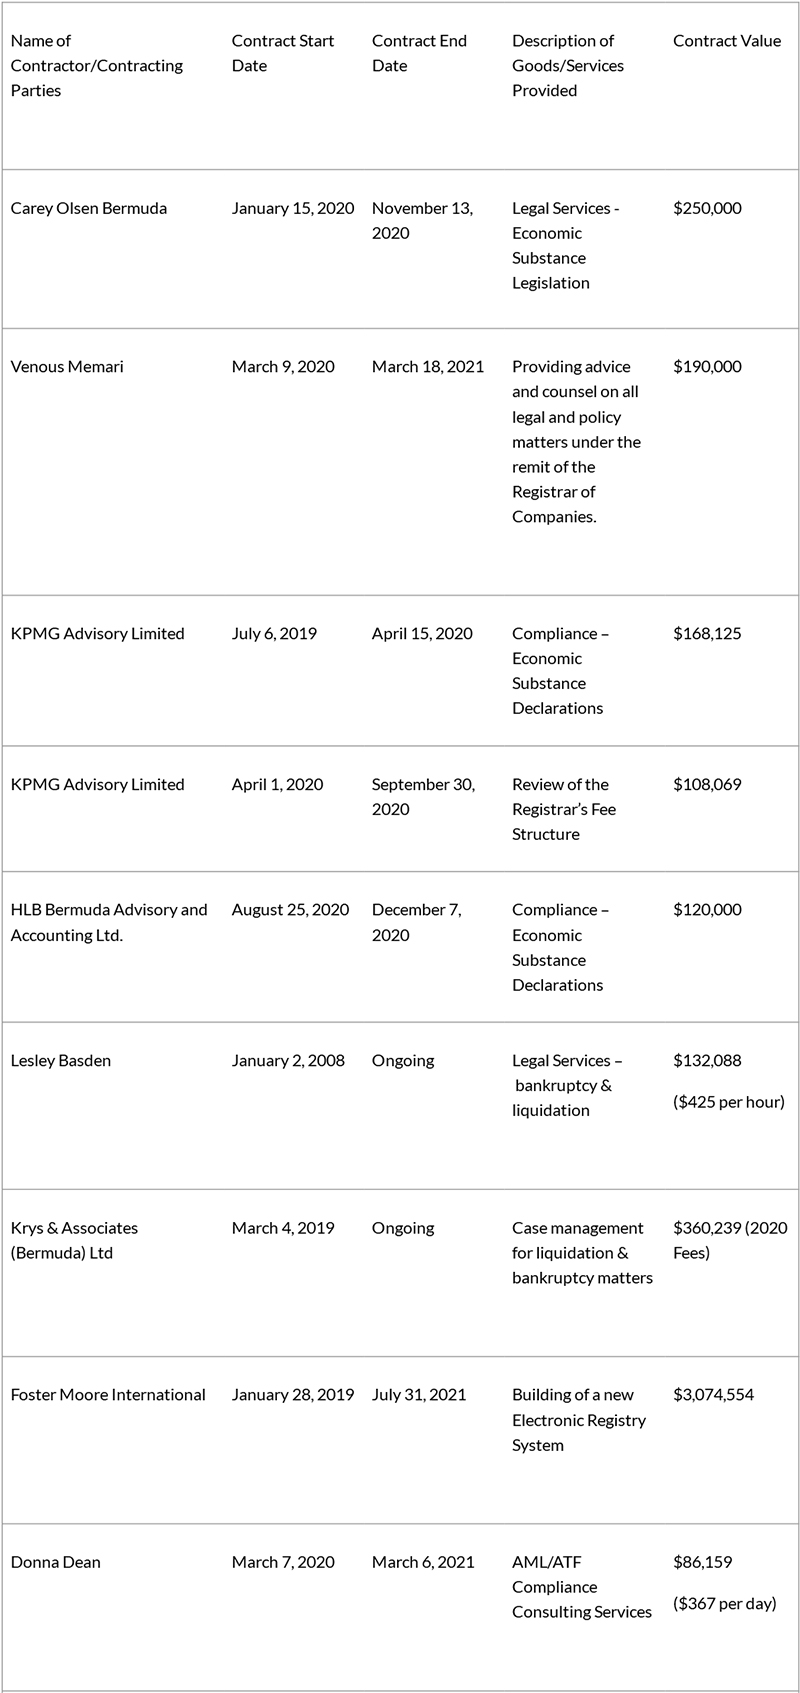This screenshot has height=1693, width=800.
Task: Click the Contract Value column header
Action: point(726,41)
